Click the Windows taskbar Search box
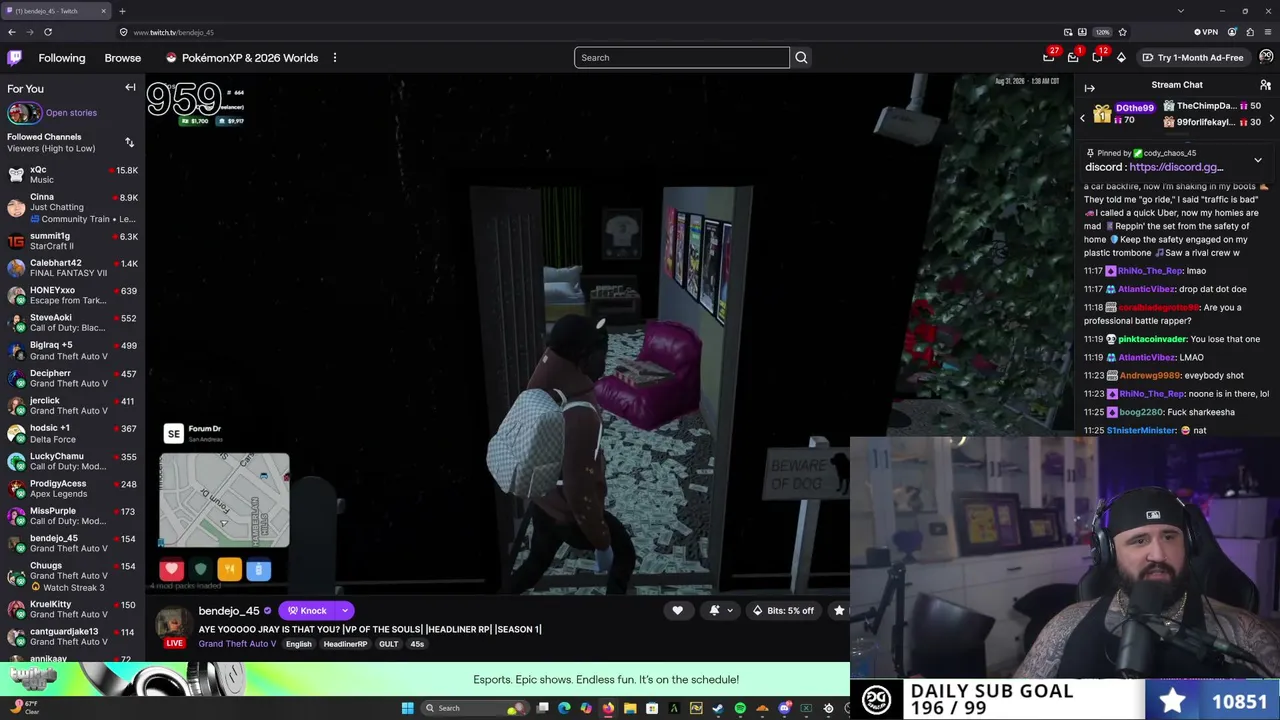Image resolution: width=1280 pixels, height=720 pixels. [x=474, y=708]
